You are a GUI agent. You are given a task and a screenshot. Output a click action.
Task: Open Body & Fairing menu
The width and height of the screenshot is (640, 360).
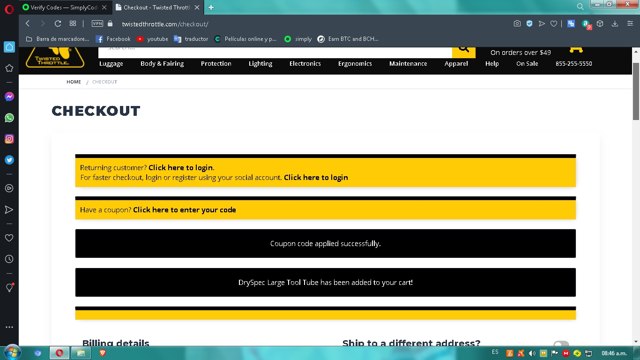pos(162,64)
